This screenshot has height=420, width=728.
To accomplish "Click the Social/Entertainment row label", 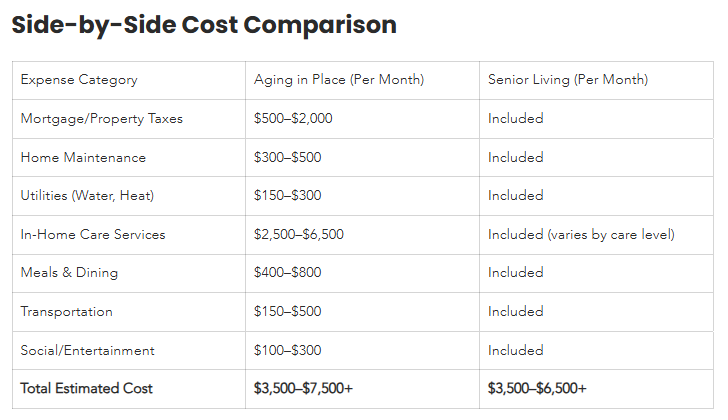I will [x=88, y=351].
